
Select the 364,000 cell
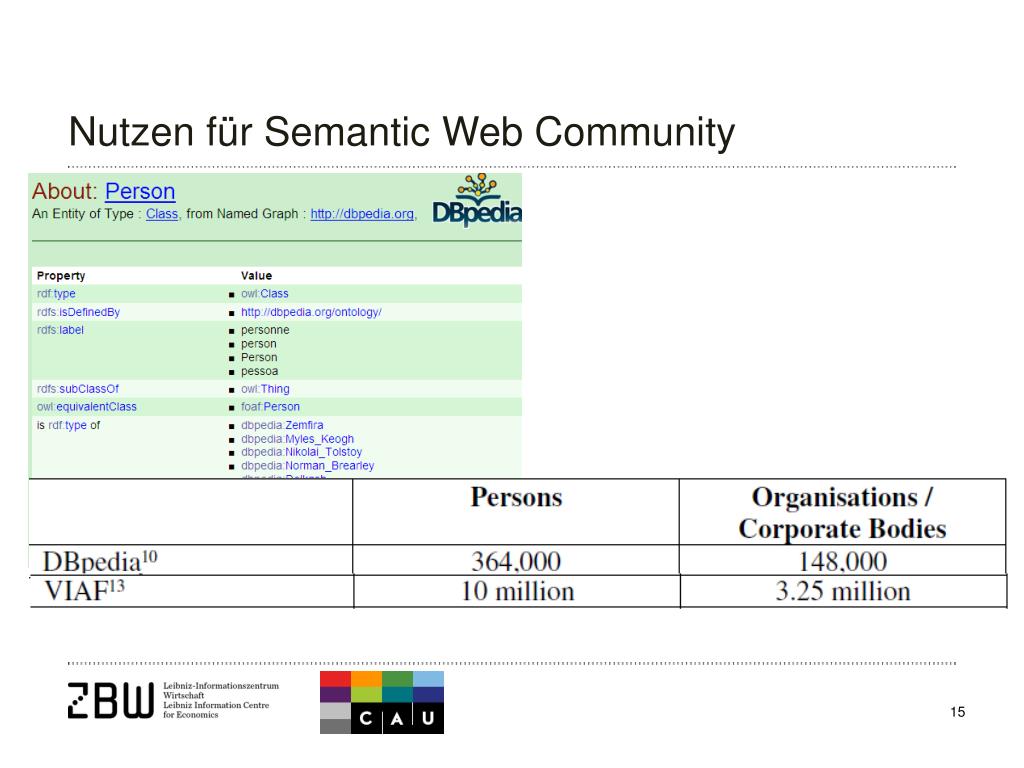click(516, 562)
